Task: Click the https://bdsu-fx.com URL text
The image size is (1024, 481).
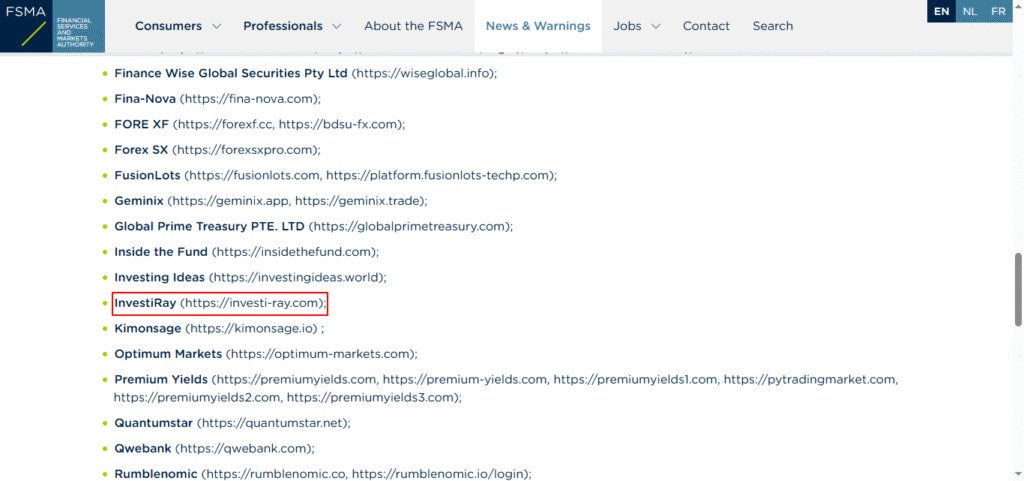Action: click(x=339, y=124)
